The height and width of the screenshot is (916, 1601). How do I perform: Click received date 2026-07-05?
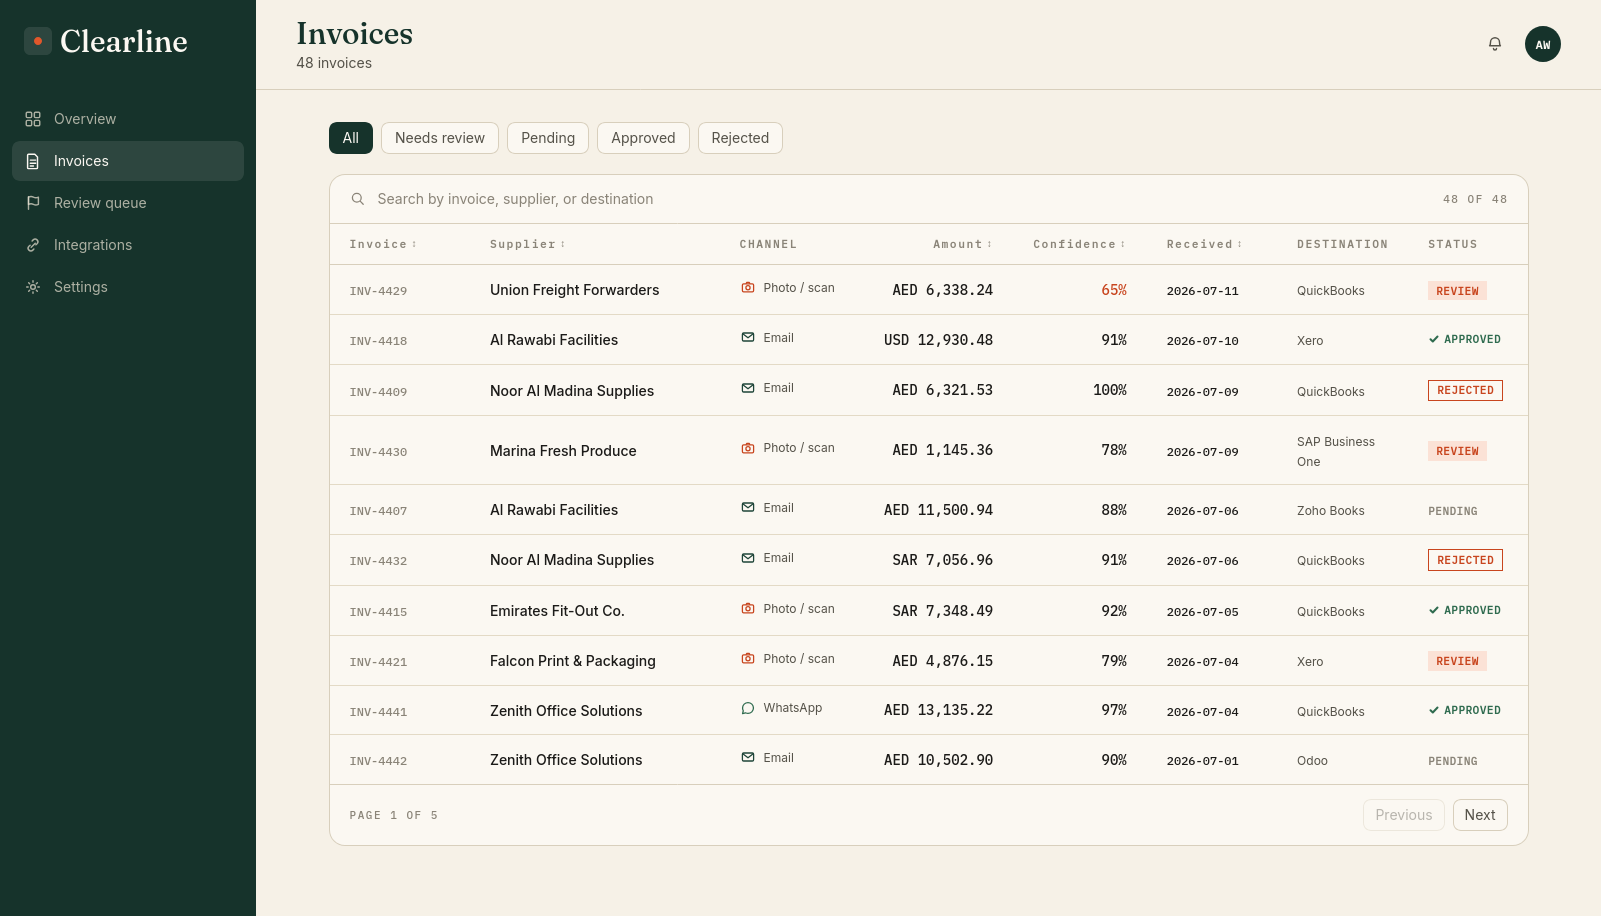coord(1202,612)
